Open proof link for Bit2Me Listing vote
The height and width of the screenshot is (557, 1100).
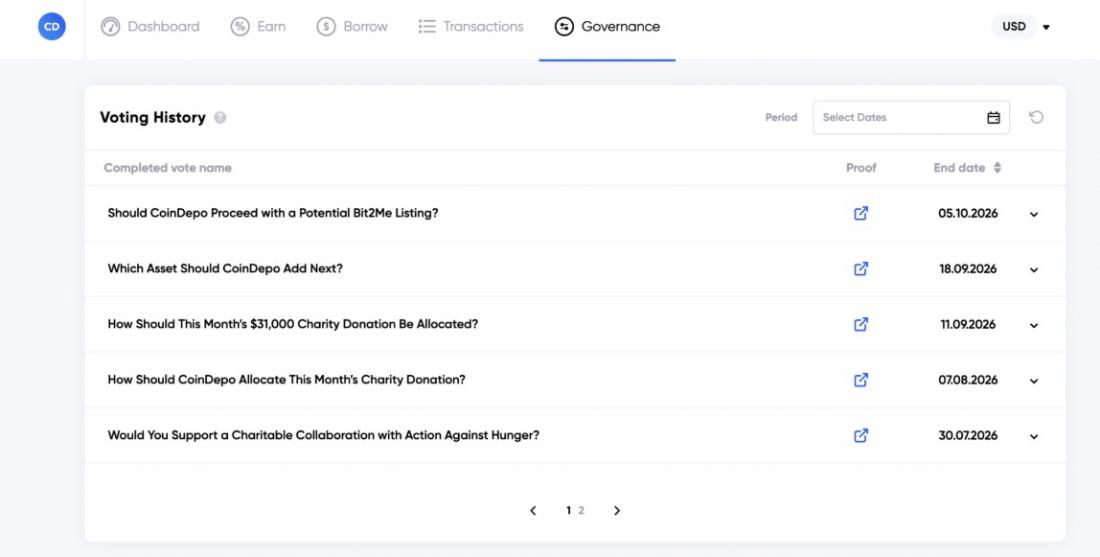(861, 213)
